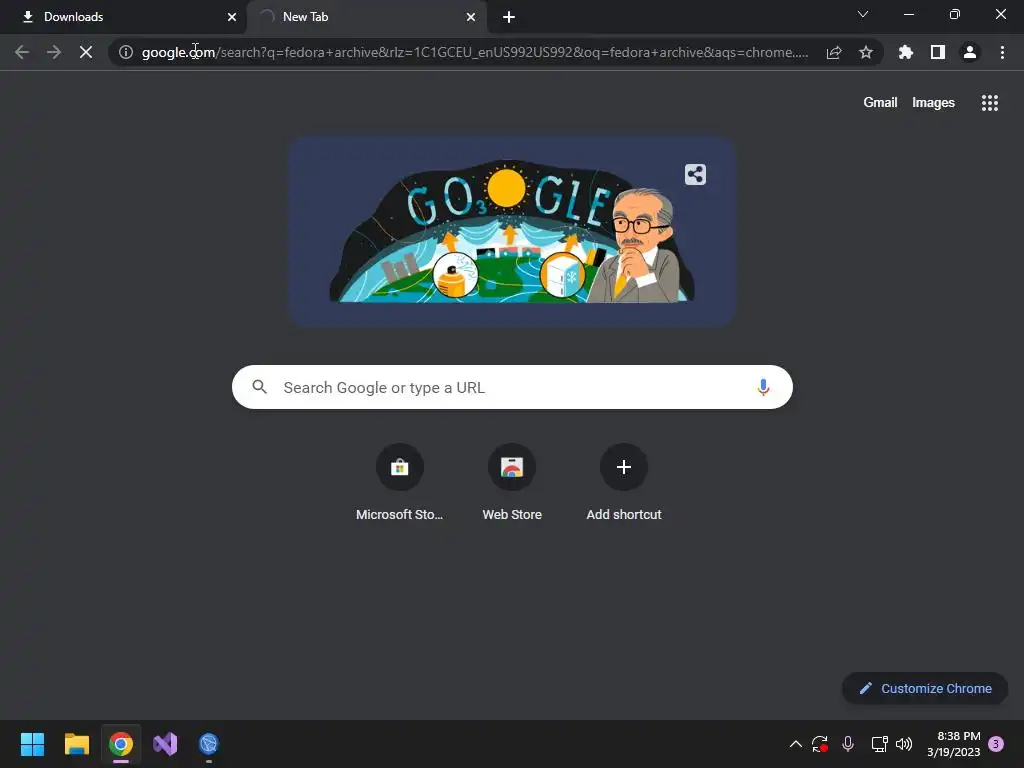Open the Chrome profile icon
This screenshot has width=1024, height=768.
pos(970,52)
